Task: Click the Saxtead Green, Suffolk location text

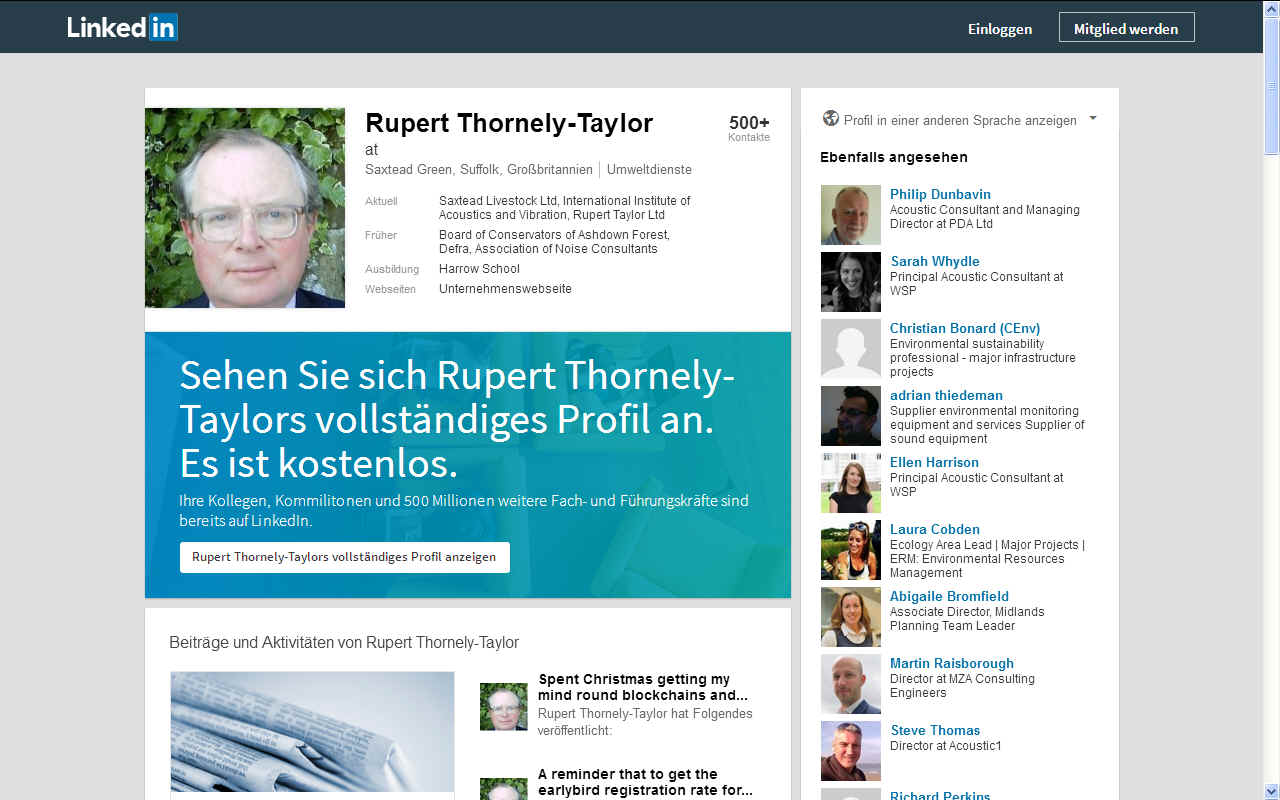Action: point(479,170)
